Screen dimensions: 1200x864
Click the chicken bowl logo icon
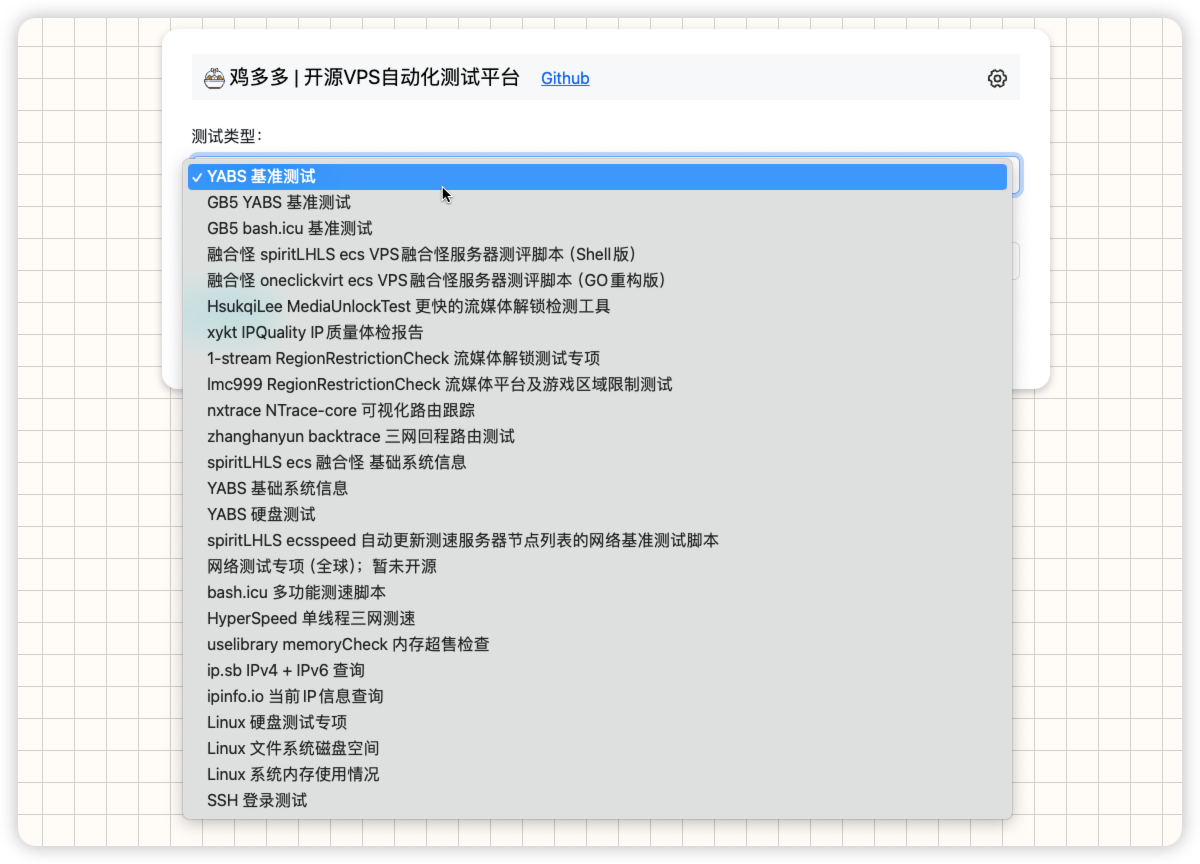(x=214, y=78)
